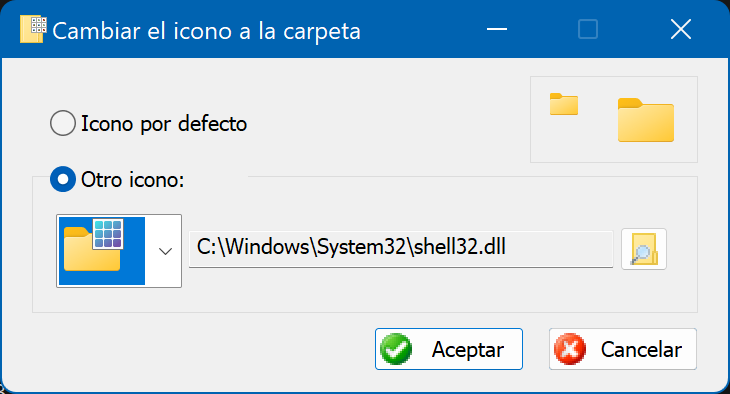The image size is (730, 394).
Task: Click the small folder preview icon
Action: (x=564, y=104)
